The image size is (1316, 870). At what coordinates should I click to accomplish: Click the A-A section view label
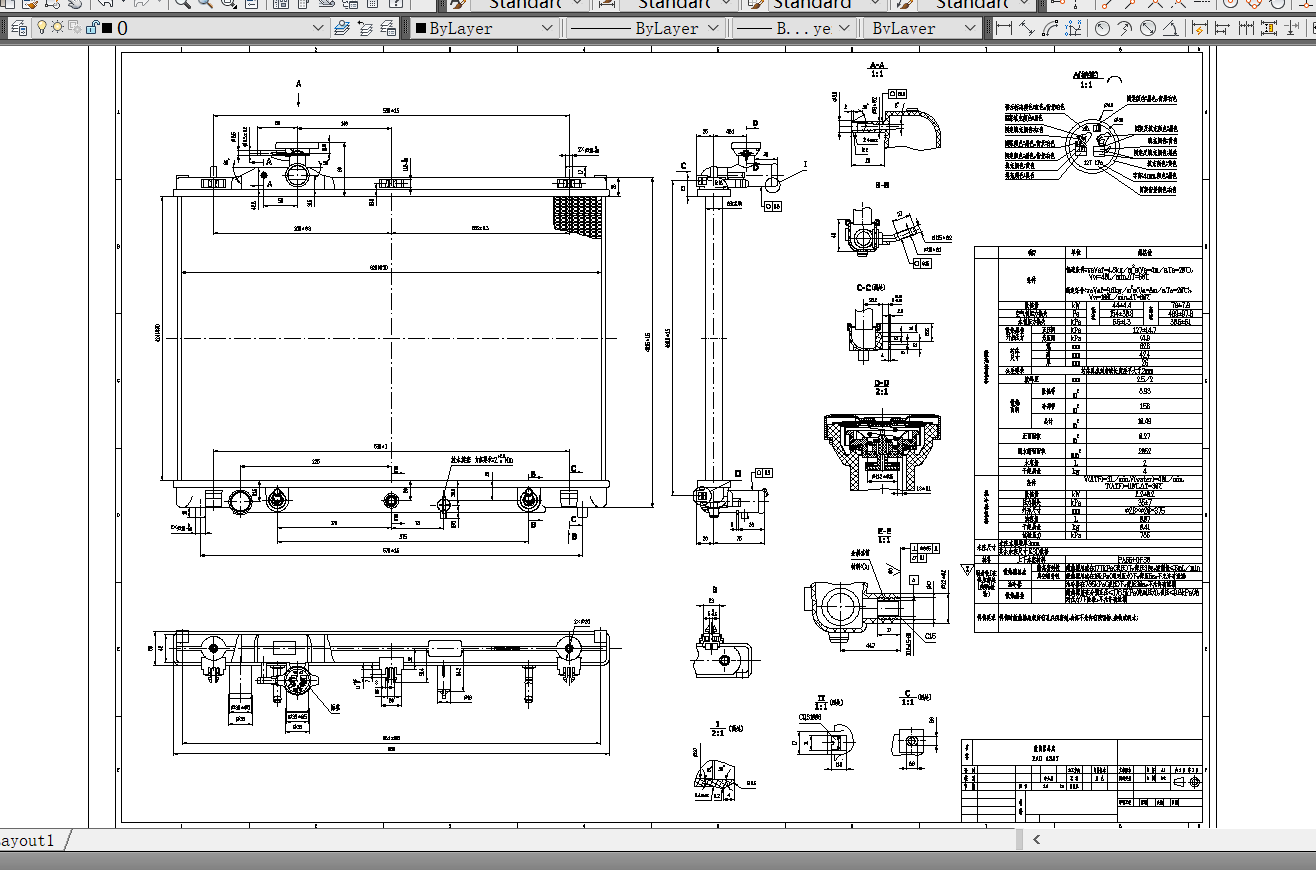[x=877, y=64]
